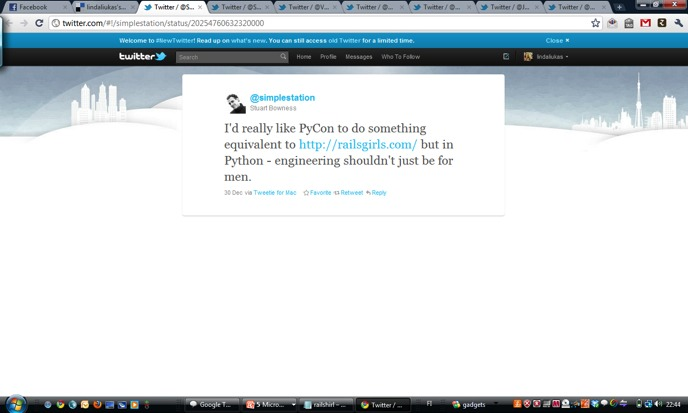Click the gray badge extension icon beside Gmail

(x=629, y=23)
